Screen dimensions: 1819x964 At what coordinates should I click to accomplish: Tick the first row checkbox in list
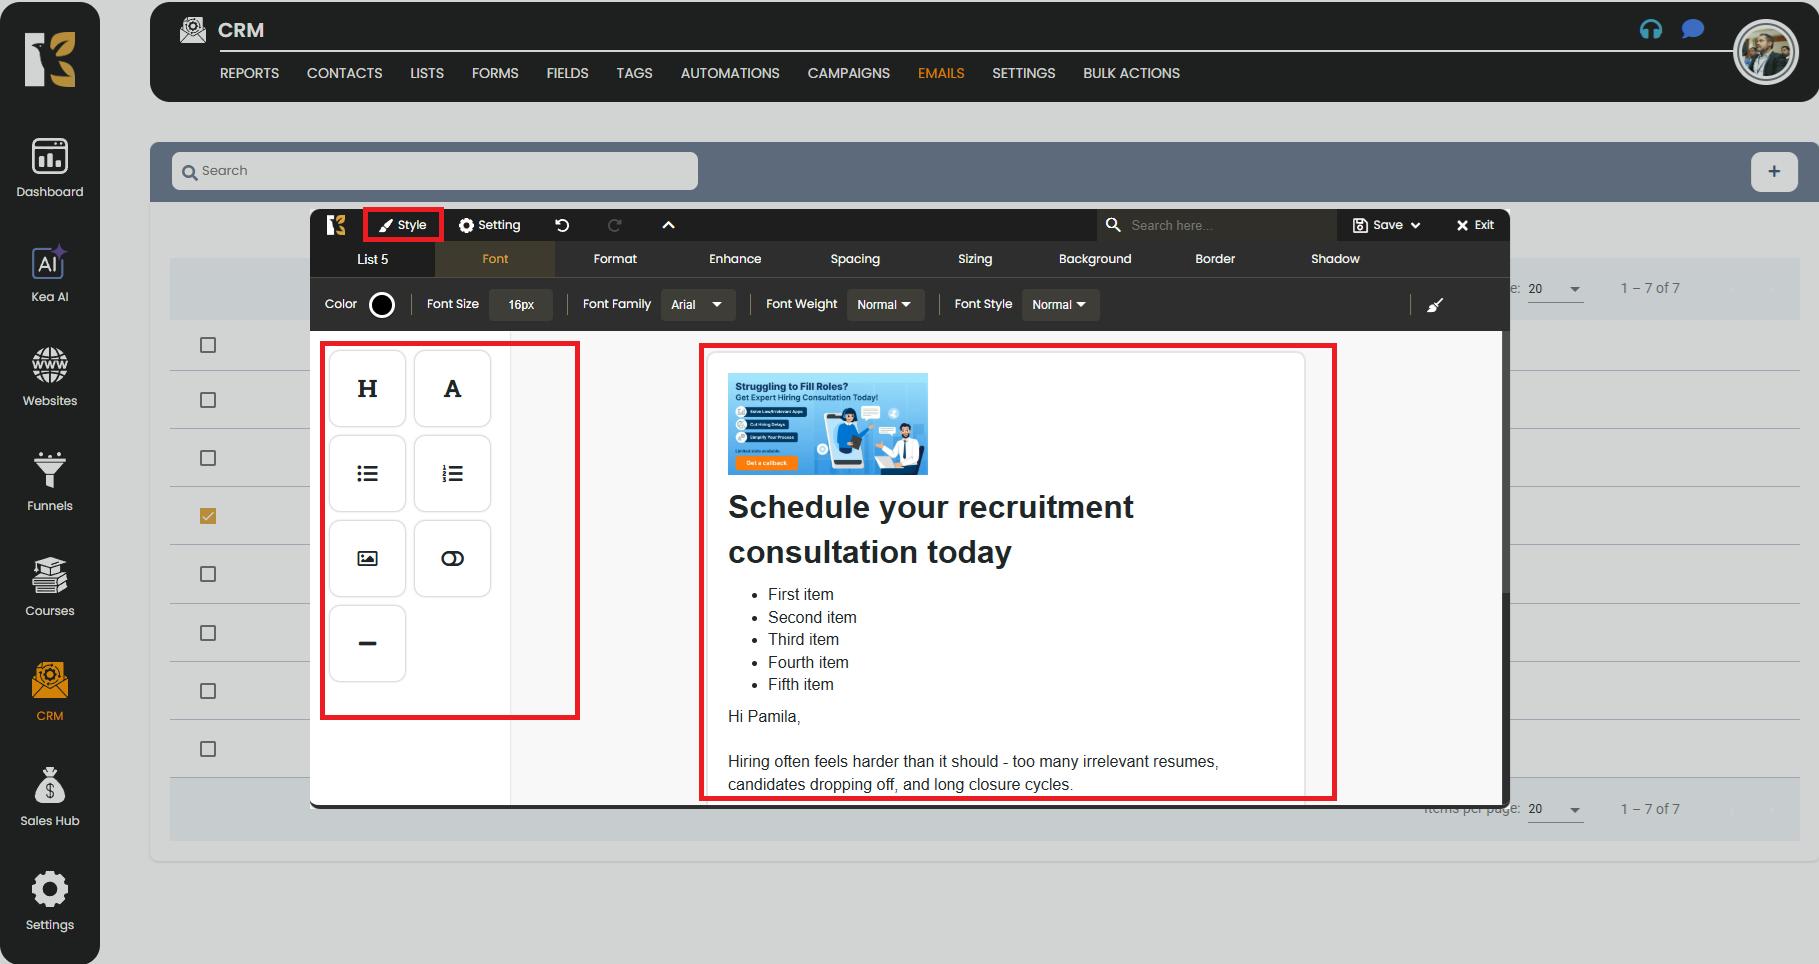point(208,345)
